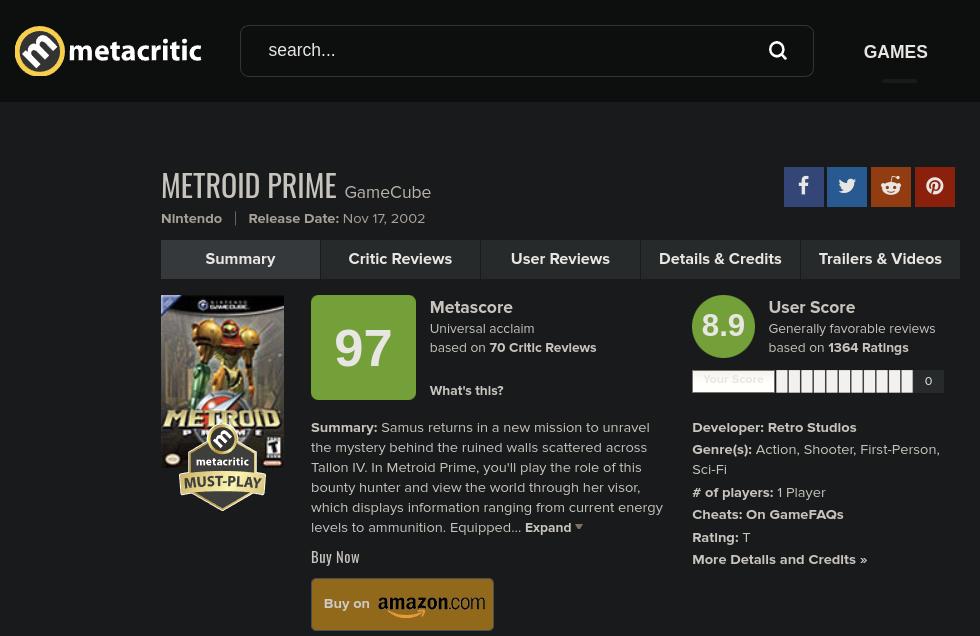The width and height of the screenshot is (980, 636).
Task: Click the Release Date Nov 17, 2002 text
Action: point(336,219)
